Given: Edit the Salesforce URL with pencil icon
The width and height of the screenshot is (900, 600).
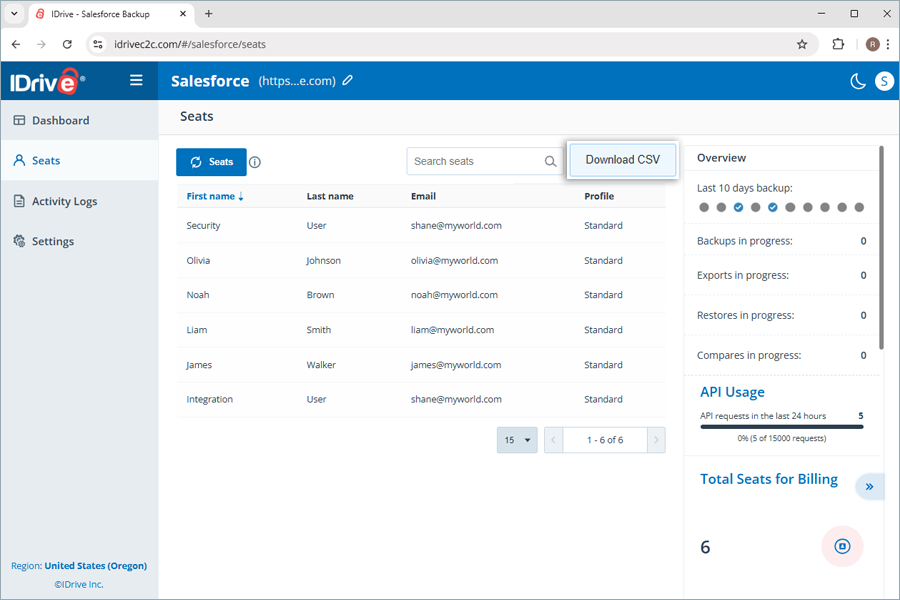Looking at the screenshot, I should (x=348, y=80).
